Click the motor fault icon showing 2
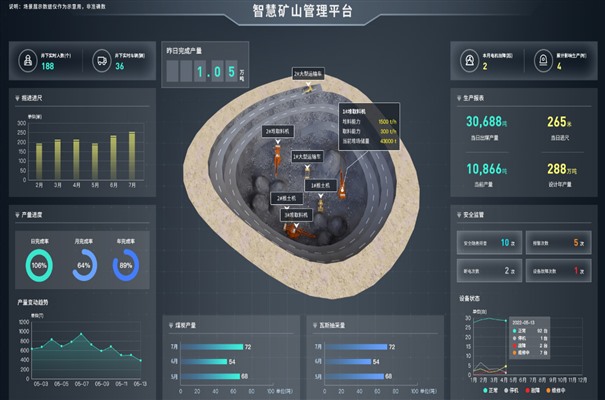The height and width of the screenshot is (400, 605). [x=469, y=61]
